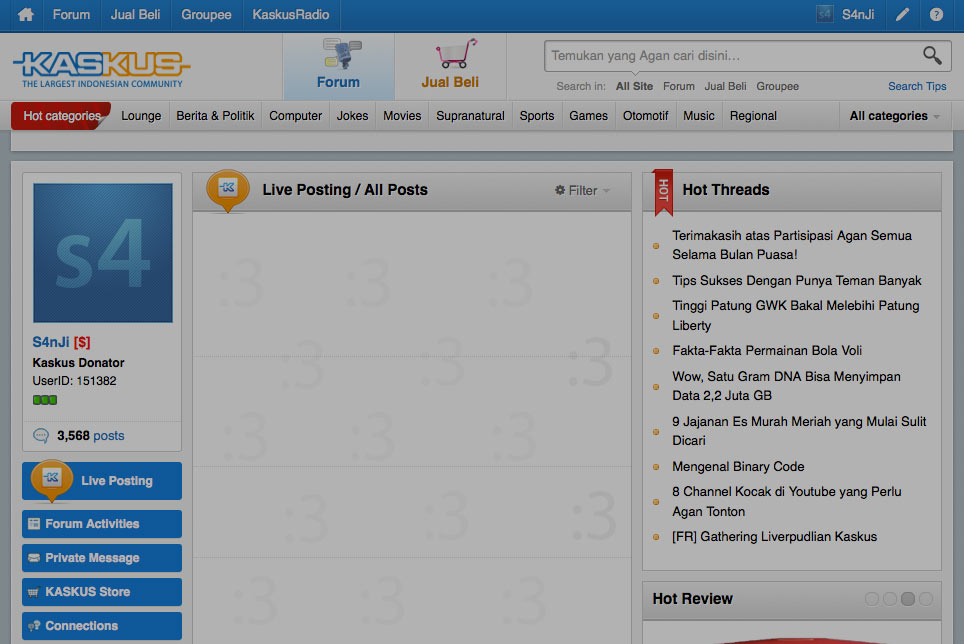Select first Hot Review pagination dot
Viewport: 964px width, 644px height.
tap(871, 599)
